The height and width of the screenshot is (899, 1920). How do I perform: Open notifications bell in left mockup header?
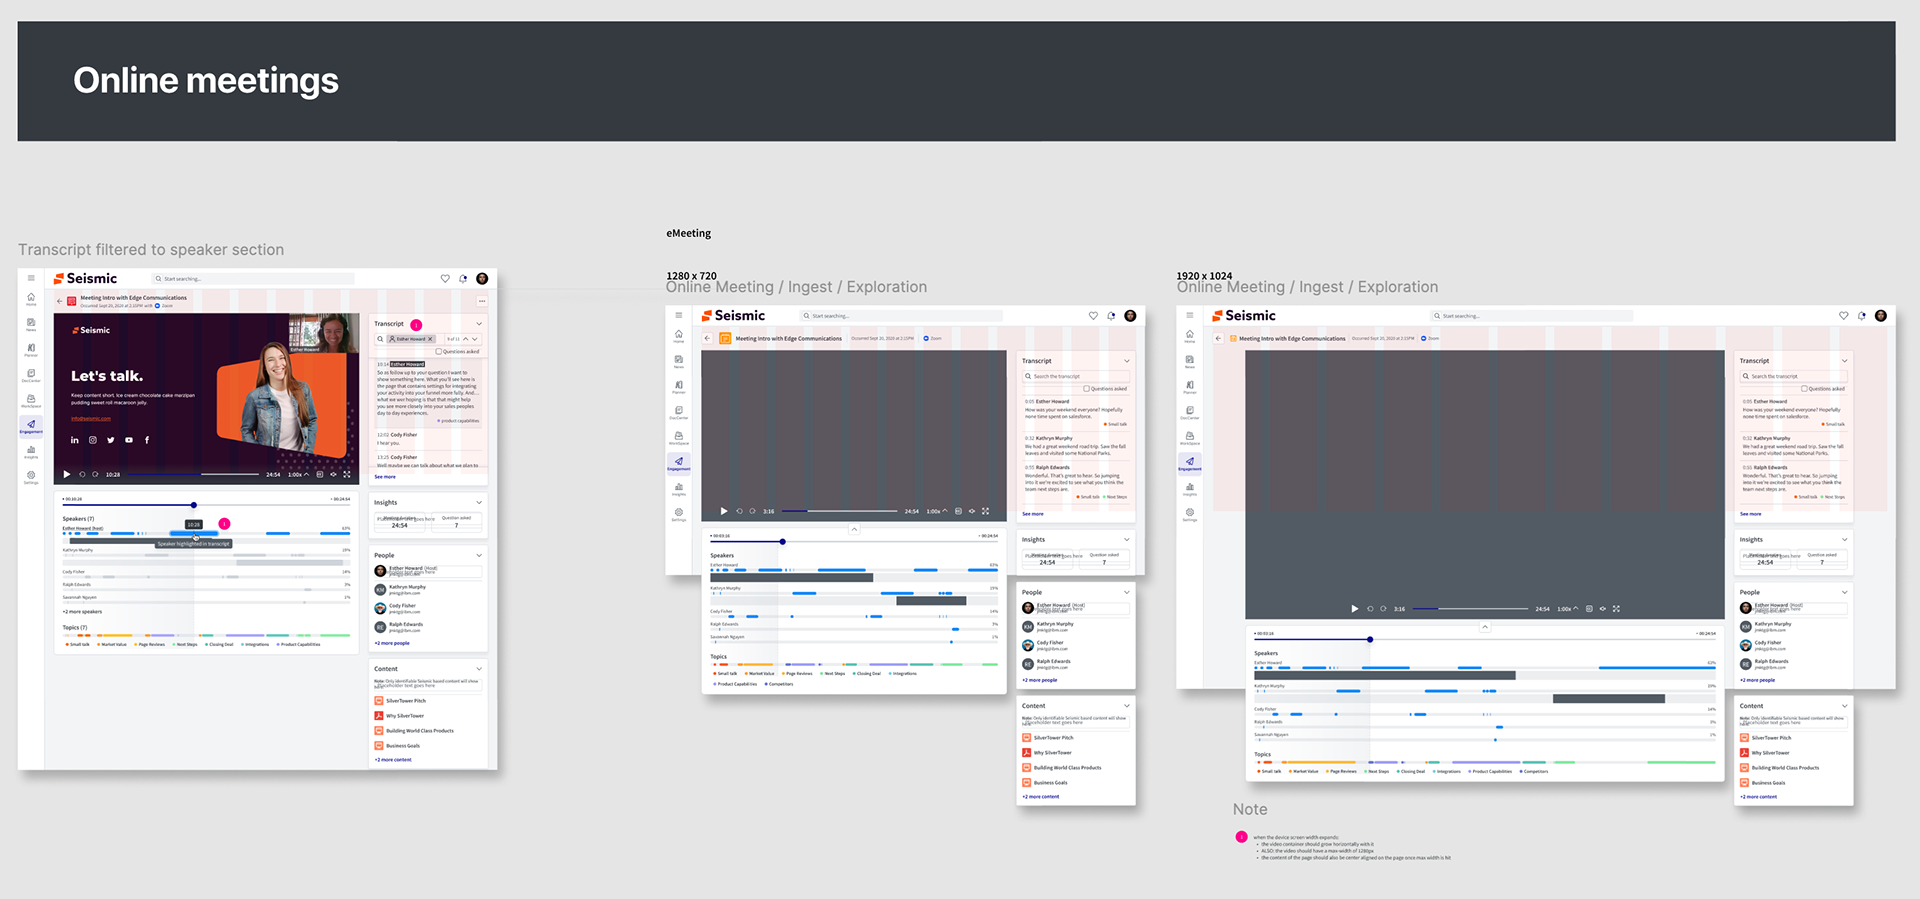pyautogui.click(x=463, y=279)
